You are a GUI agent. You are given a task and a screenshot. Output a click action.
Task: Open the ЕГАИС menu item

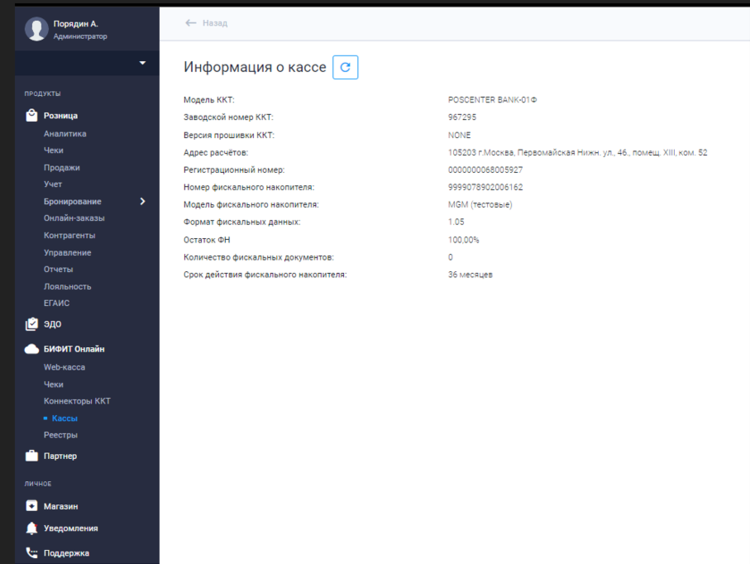click(x=56, y=303)
